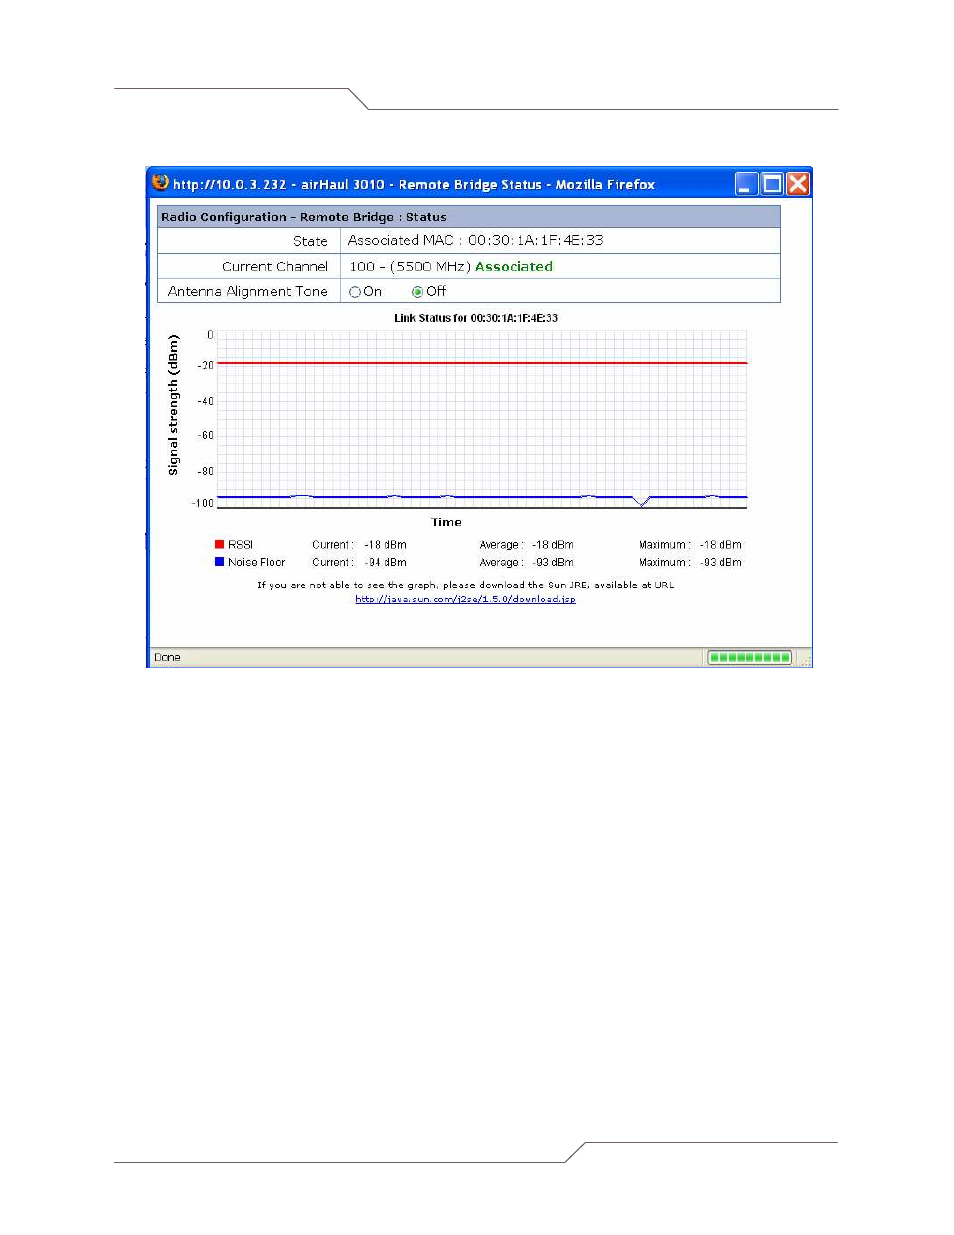Click the Current Channel label
The image size is (954, 1235).
(275, 266)
